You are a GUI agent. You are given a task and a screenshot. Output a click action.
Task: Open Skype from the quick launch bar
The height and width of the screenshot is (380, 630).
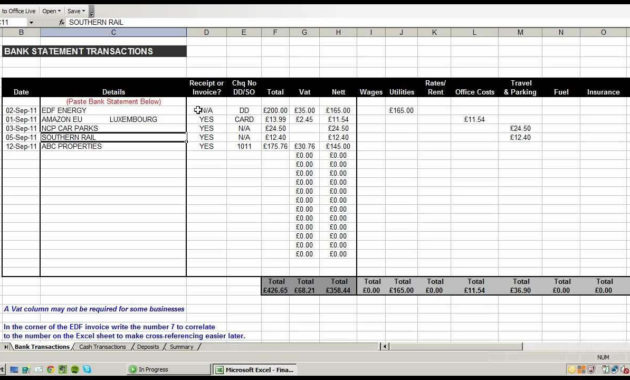87,369
